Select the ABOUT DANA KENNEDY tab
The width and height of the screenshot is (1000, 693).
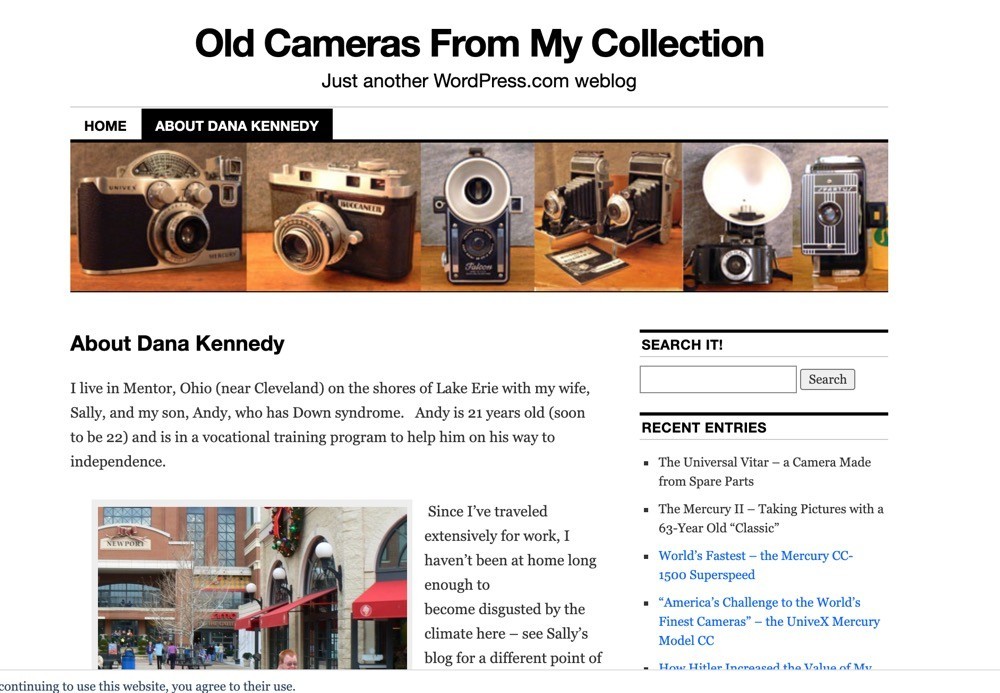pos(237,126)
